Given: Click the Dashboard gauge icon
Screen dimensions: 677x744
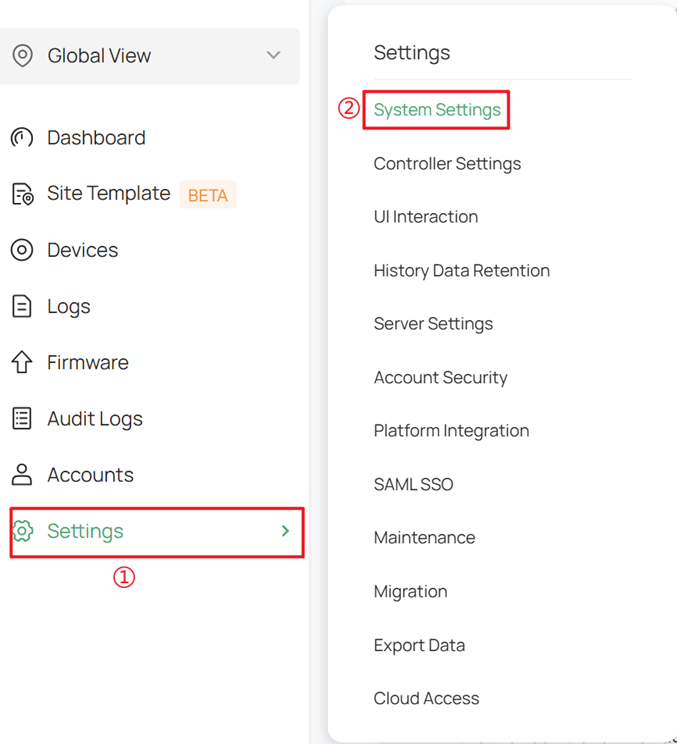Looking at the screenshot, I should (22, 138).
